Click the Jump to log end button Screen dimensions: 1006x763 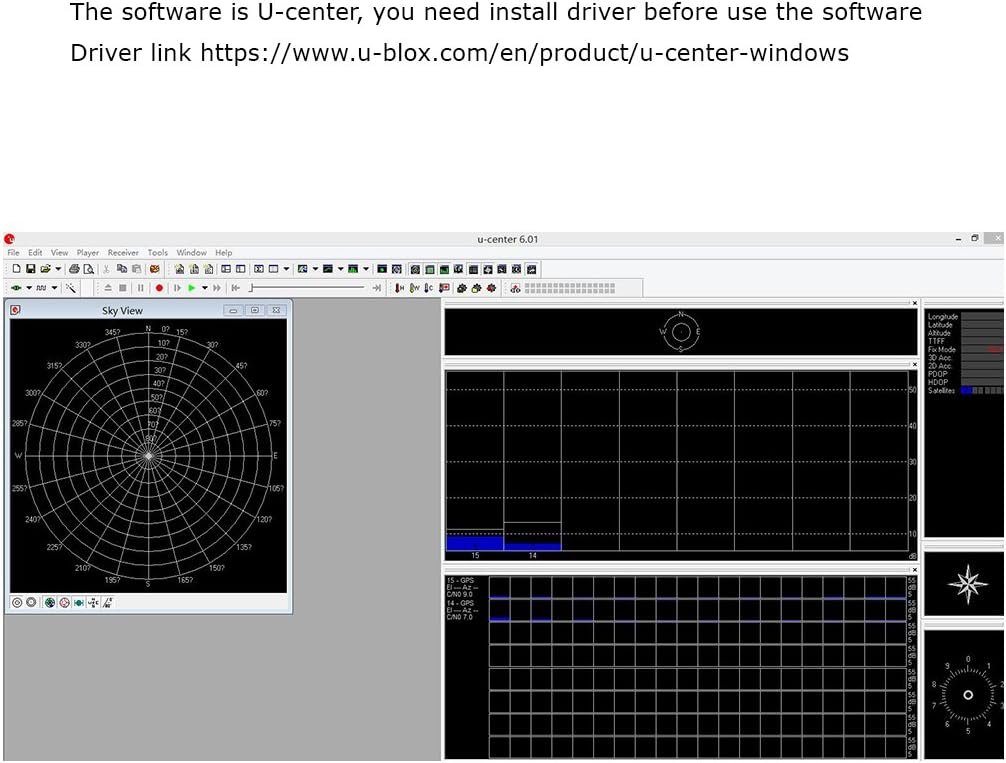point(377,288)
